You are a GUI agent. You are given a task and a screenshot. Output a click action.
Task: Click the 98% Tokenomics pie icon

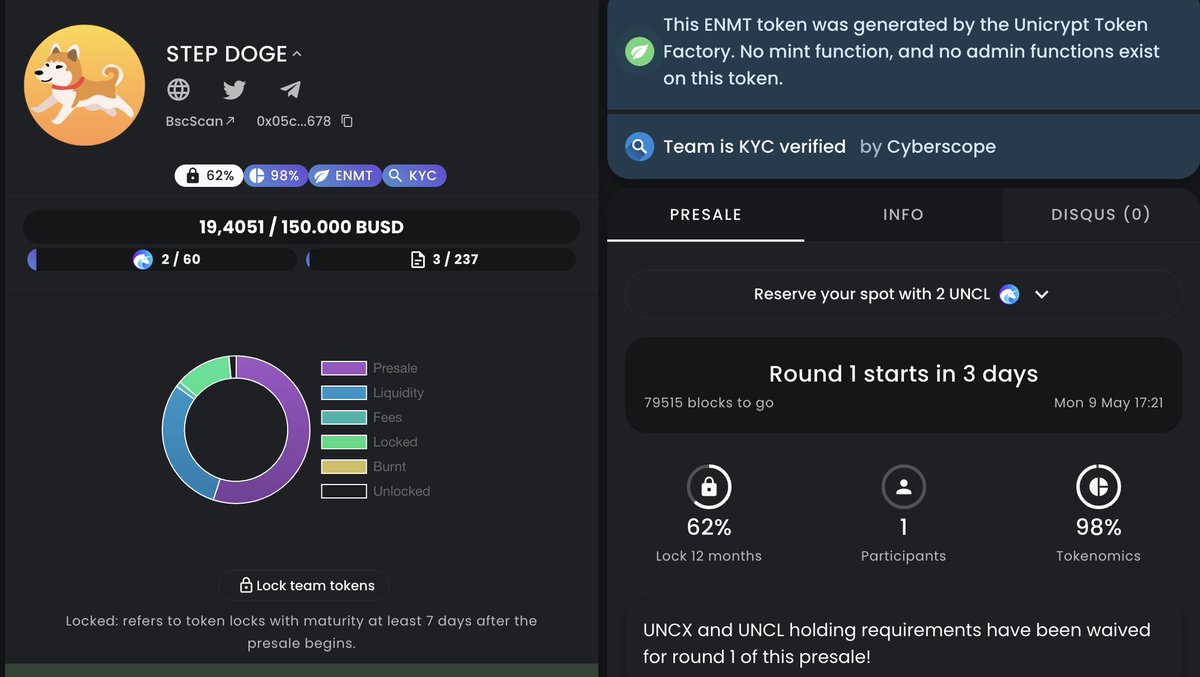[1098, 488]
